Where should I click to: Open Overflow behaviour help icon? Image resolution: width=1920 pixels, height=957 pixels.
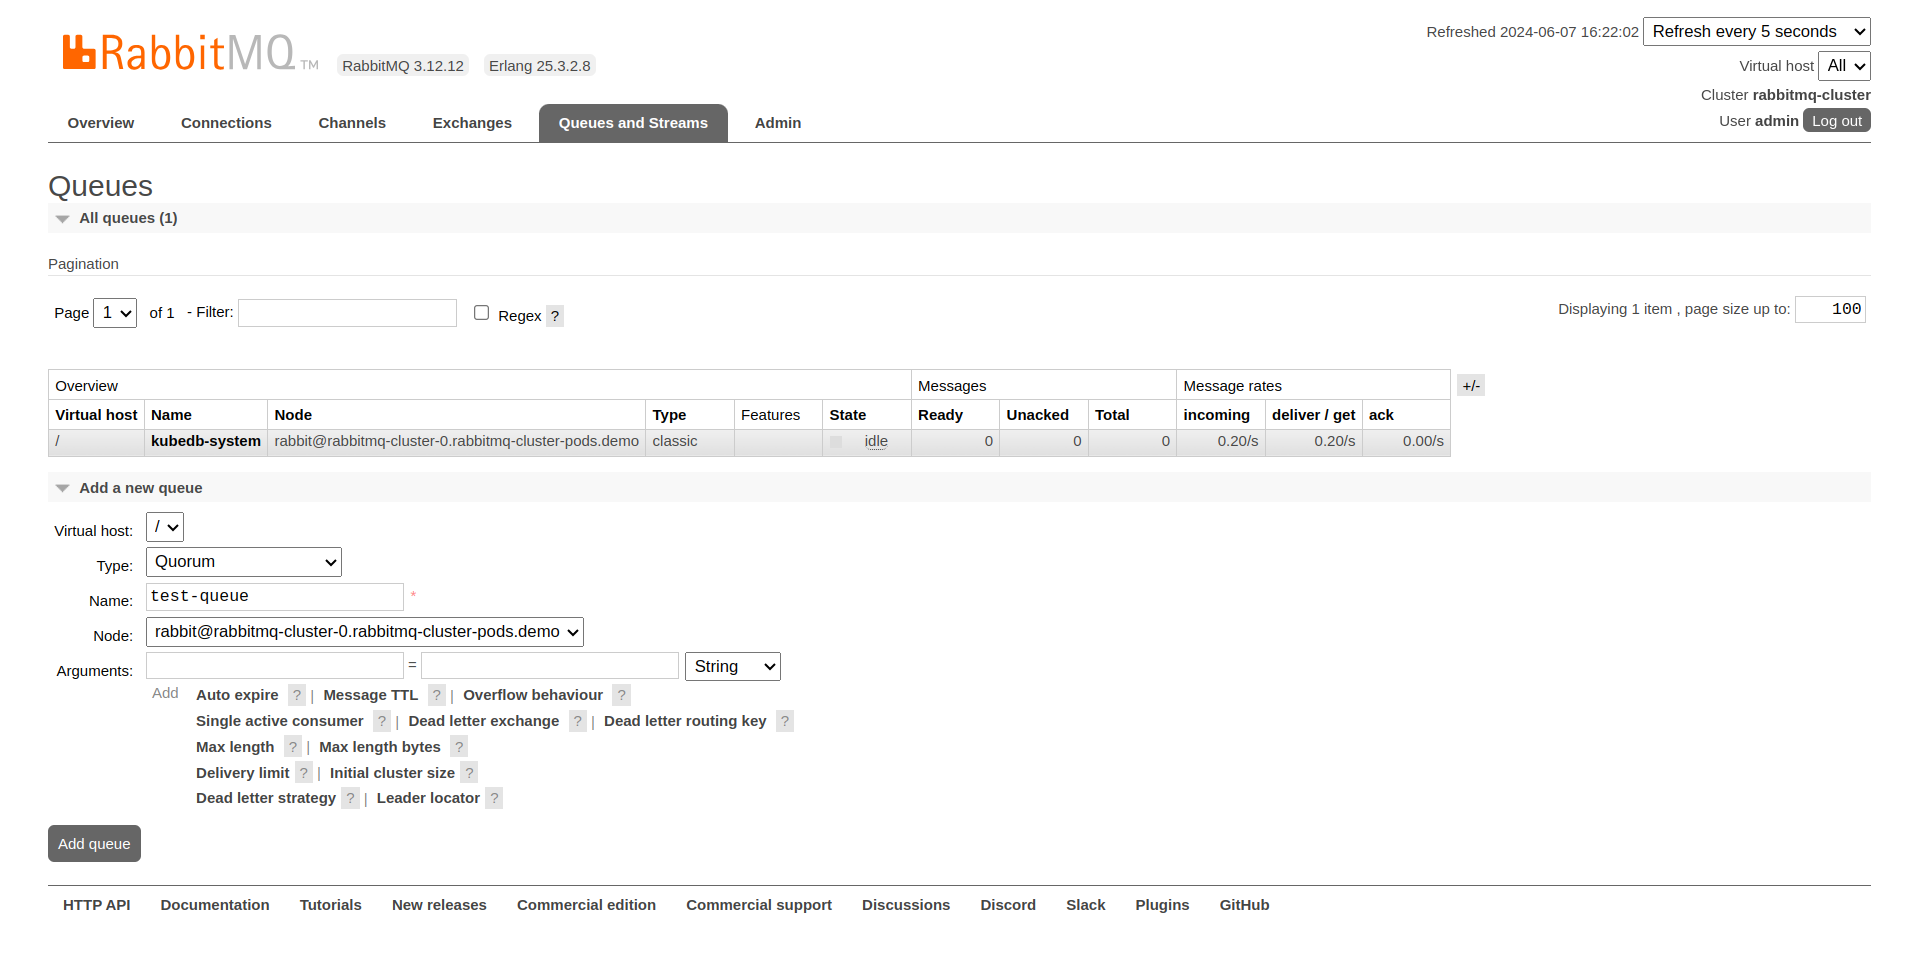coord(621,695)
